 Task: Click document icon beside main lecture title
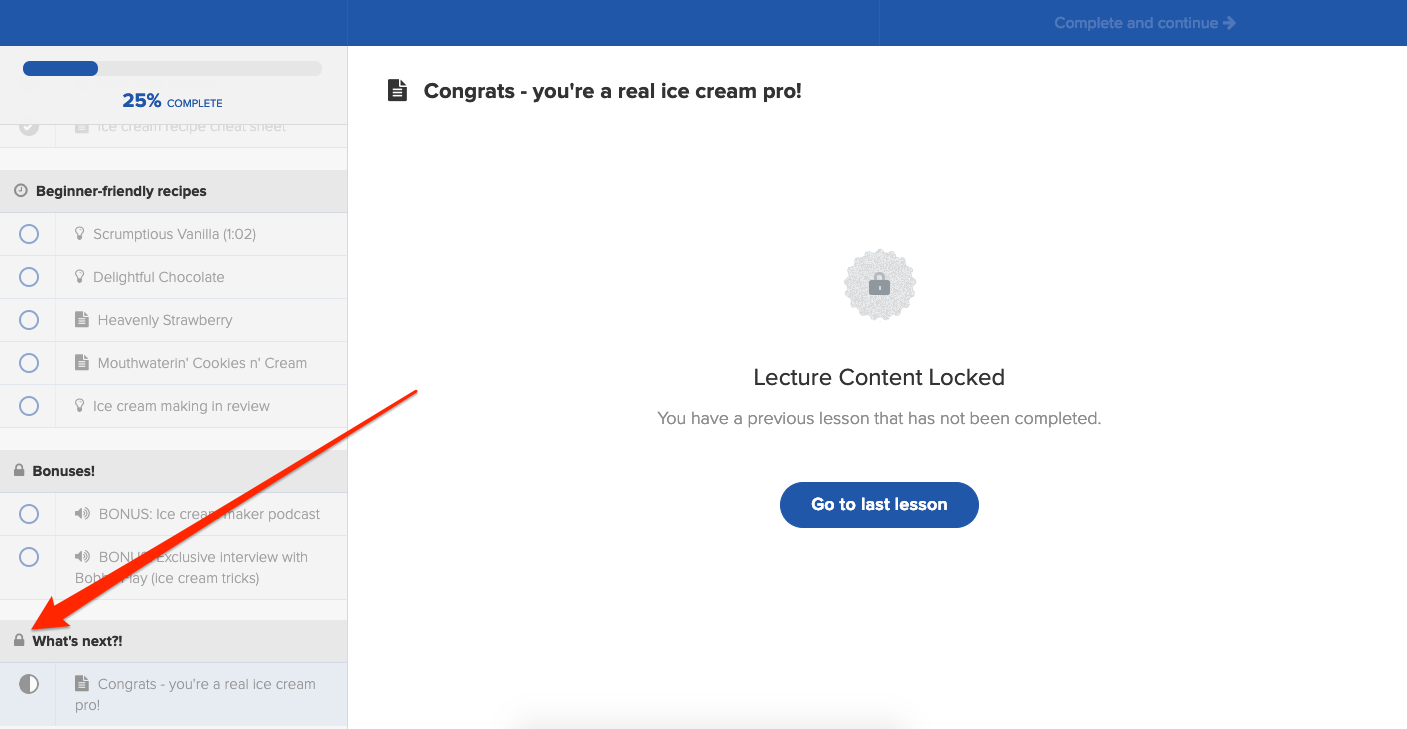(398, 91)
